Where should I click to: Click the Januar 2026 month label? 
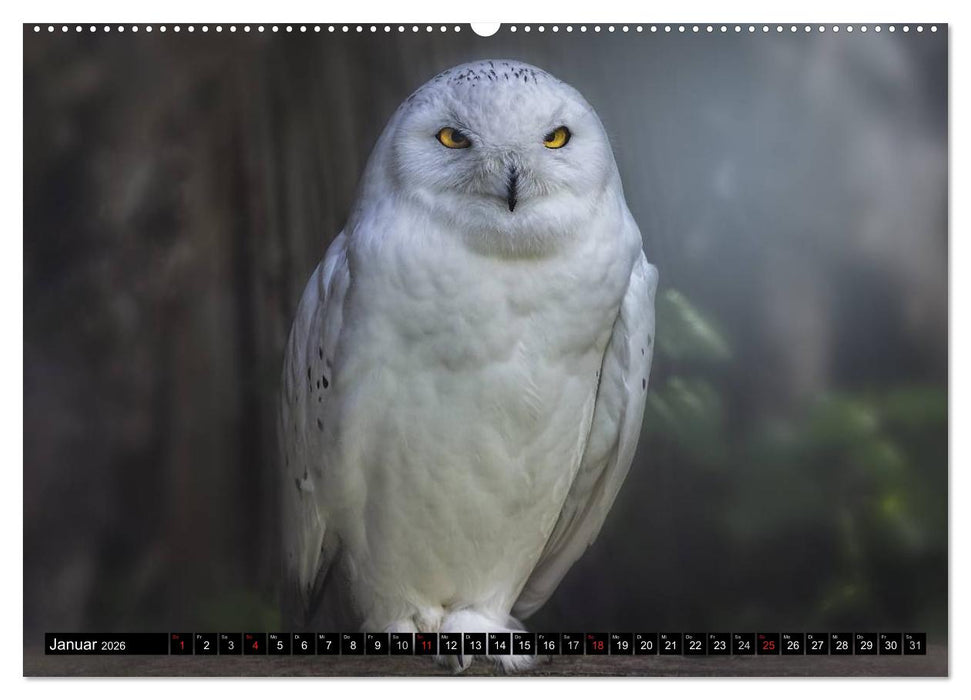tap(88, 645)
